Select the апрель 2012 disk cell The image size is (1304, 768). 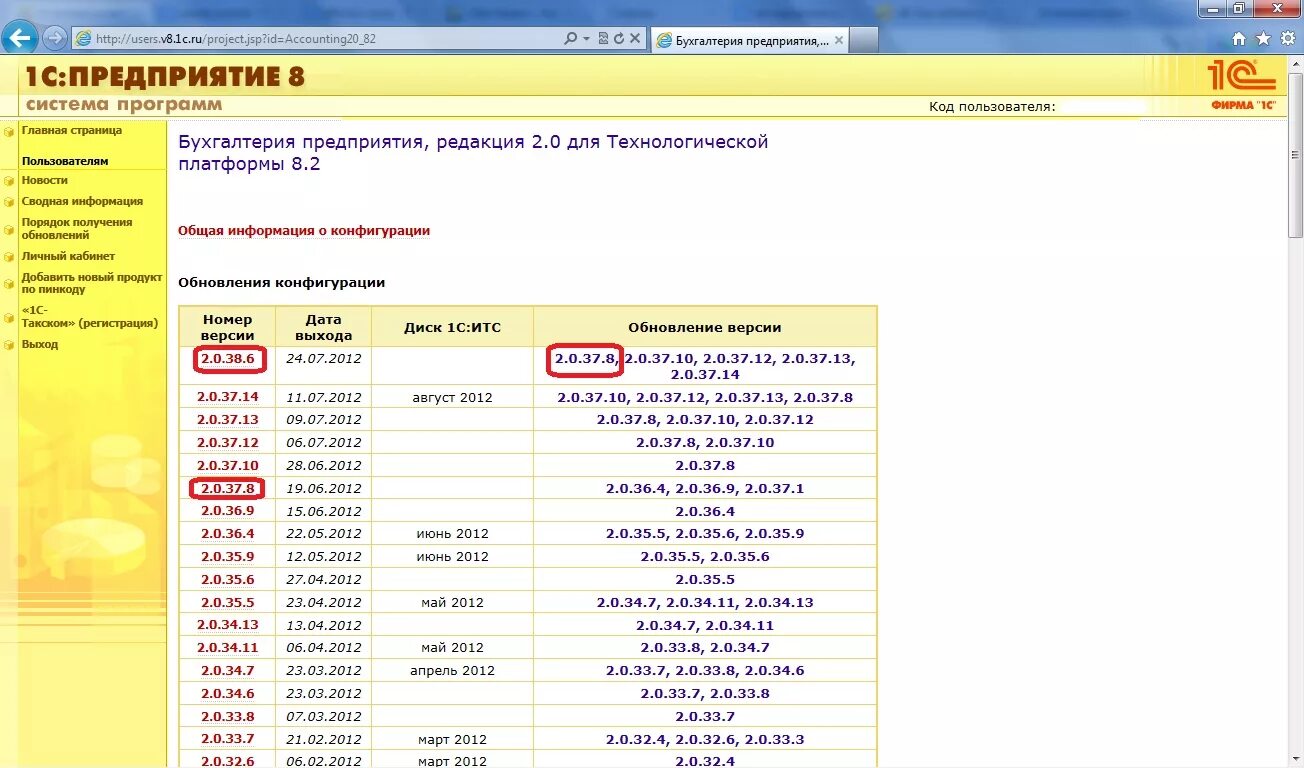pyautogui.click(x=452, y=671)
